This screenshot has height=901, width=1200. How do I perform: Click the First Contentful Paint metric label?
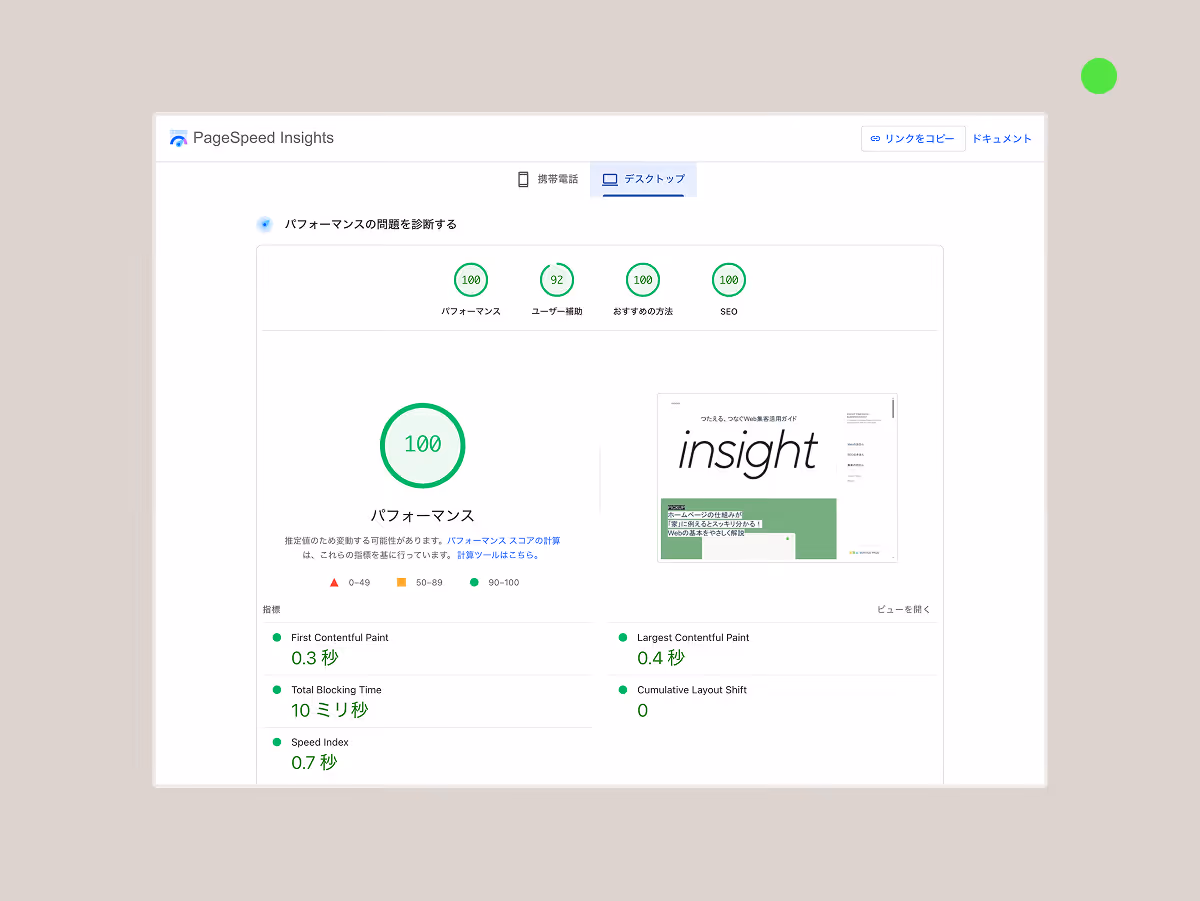340,637
